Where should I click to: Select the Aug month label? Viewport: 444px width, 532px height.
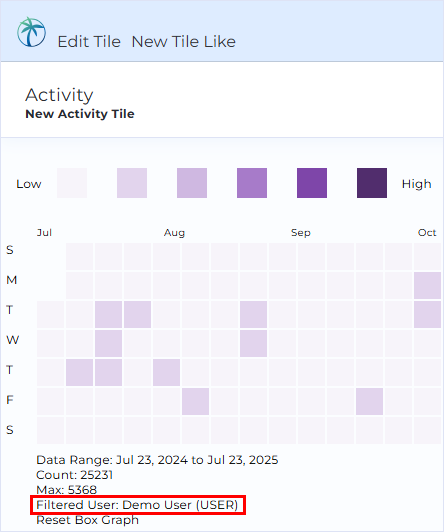tap(174, 233)
